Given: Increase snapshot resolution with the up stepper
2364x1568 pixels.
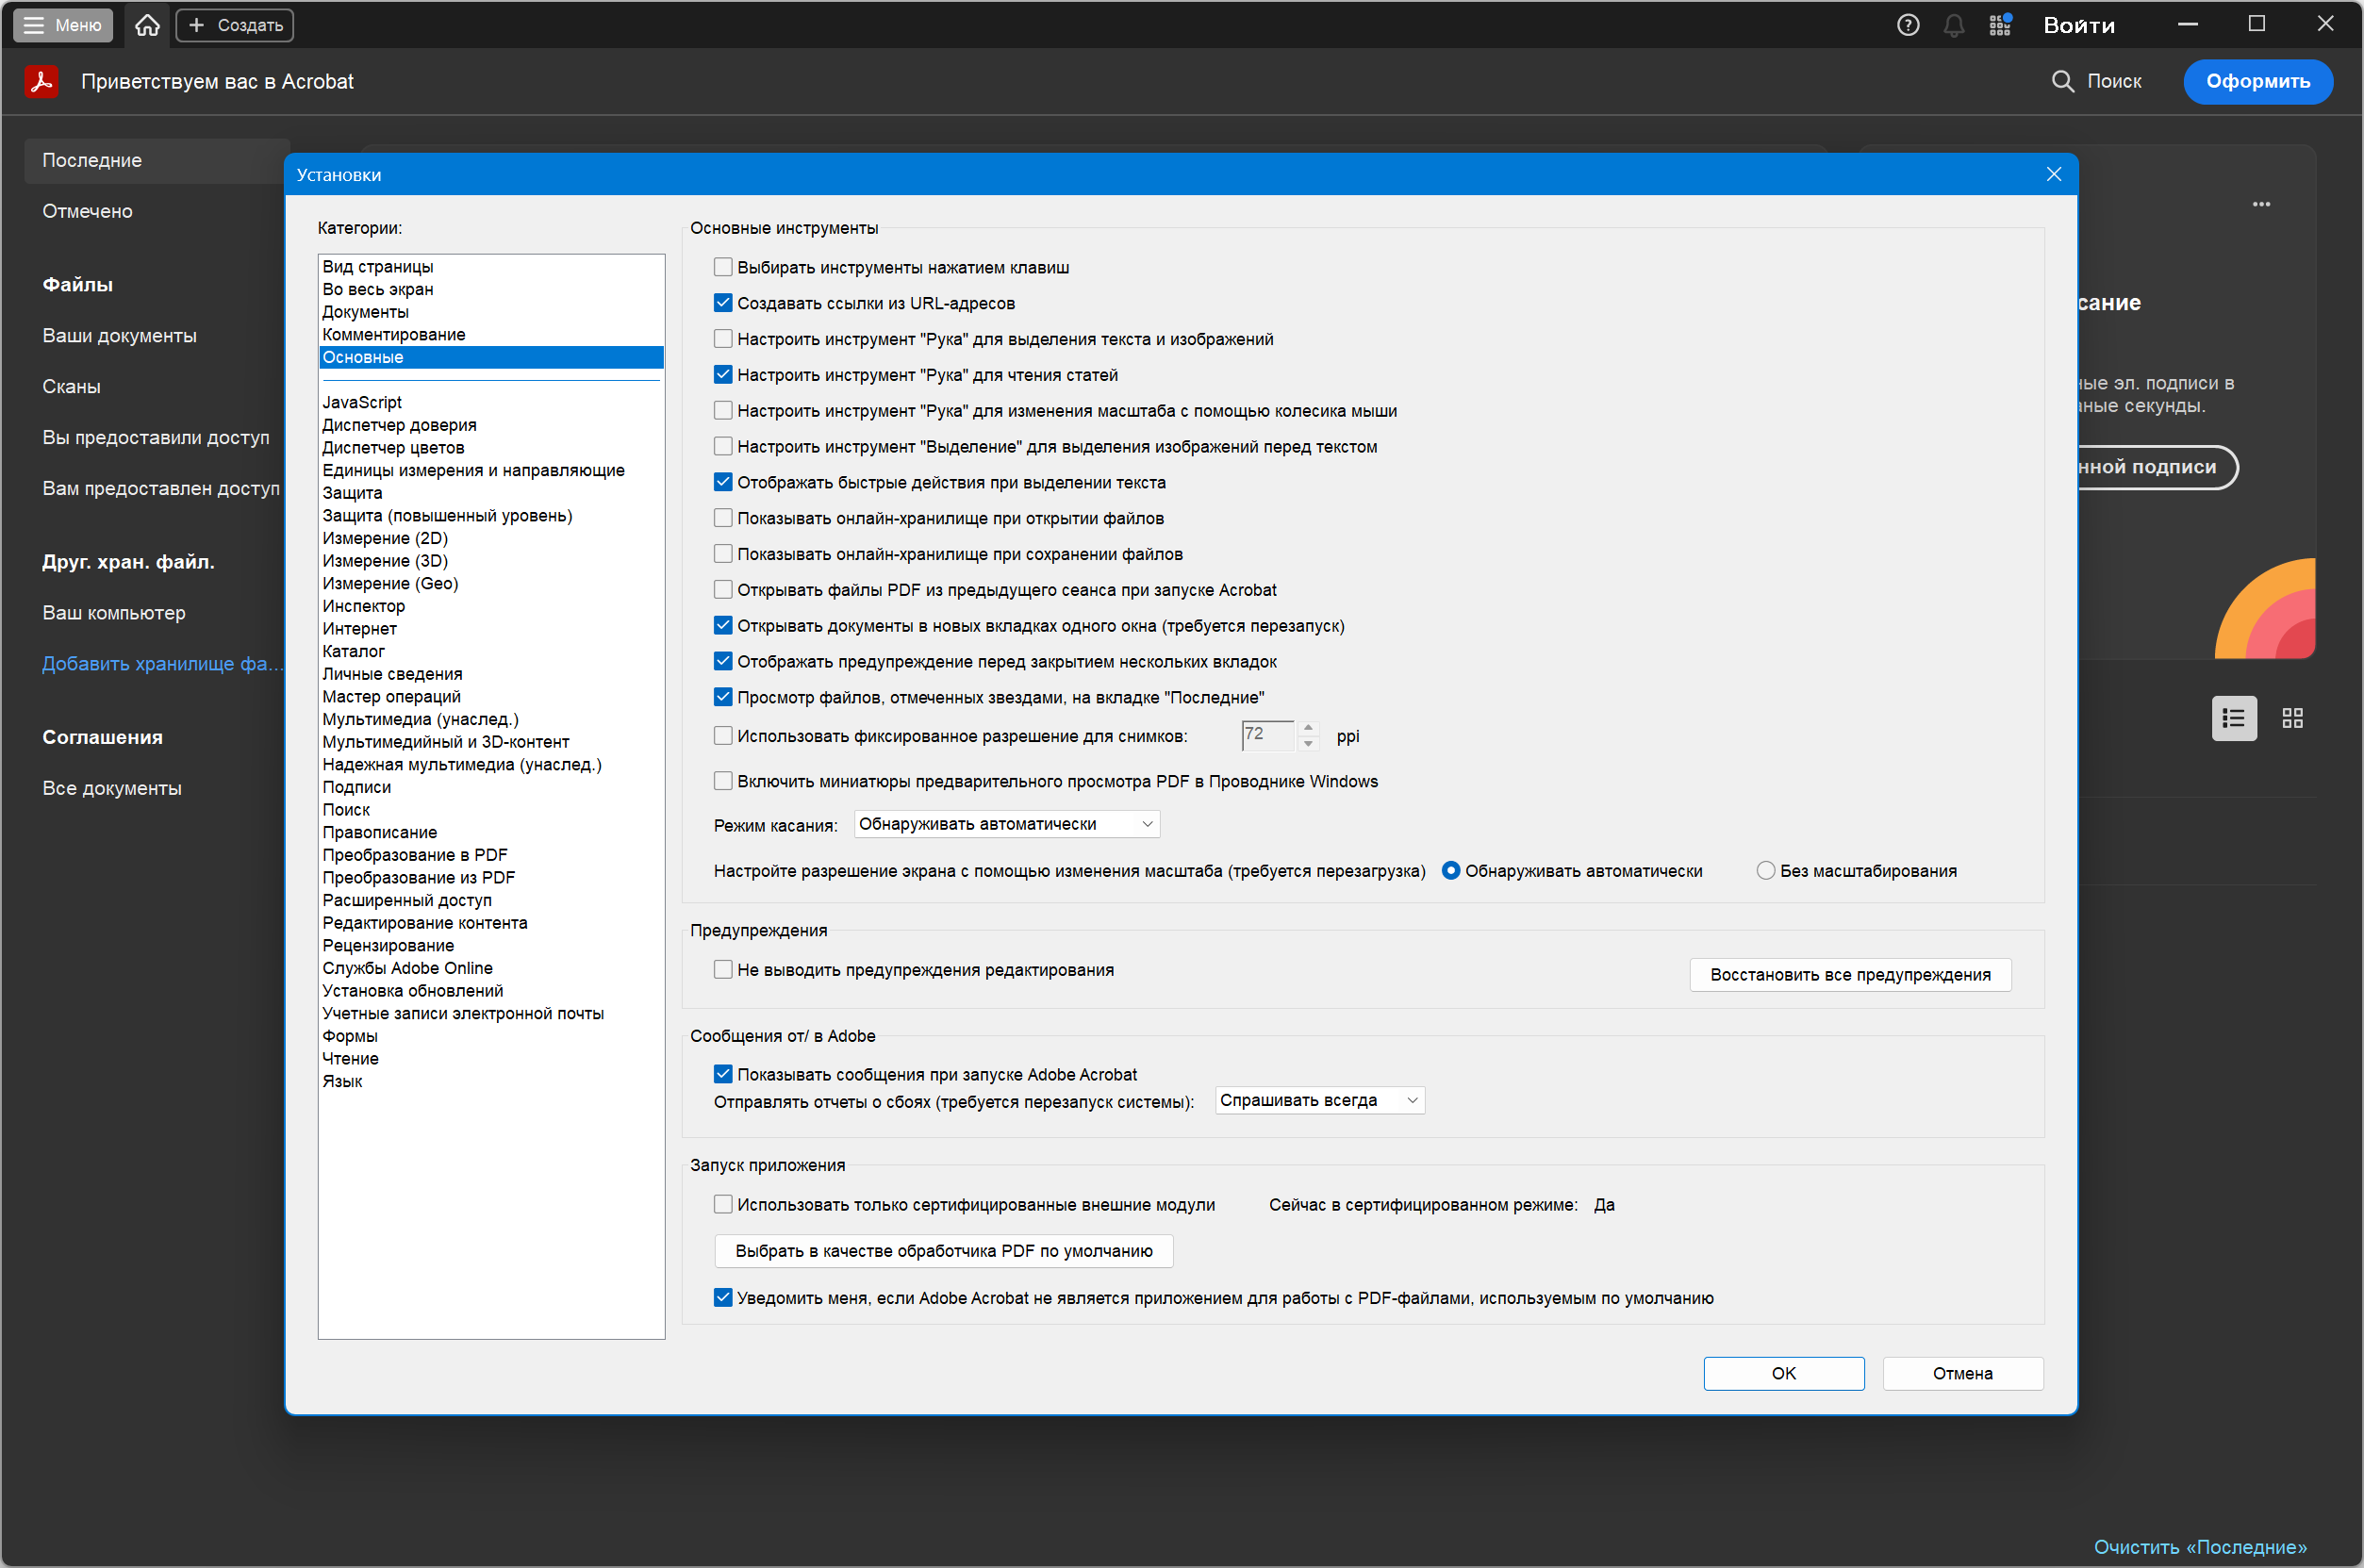Looking at the screenshot, I should click(x=1308, y=728).
